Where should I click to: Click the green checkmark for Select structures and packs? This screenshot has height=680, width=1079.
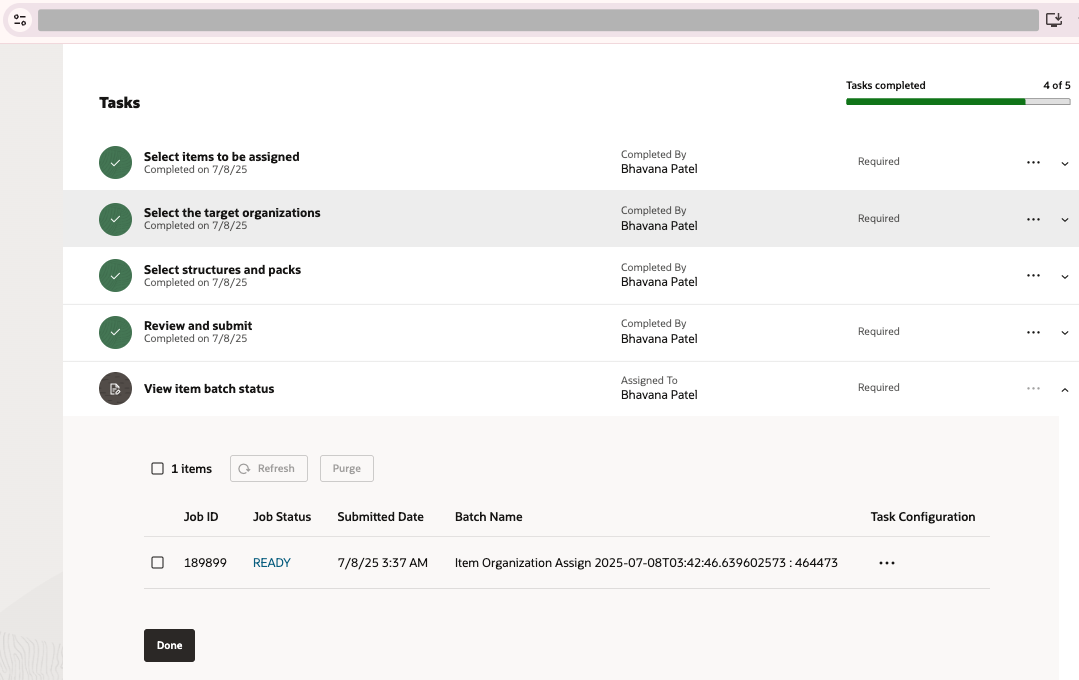(x=115, y=276)
